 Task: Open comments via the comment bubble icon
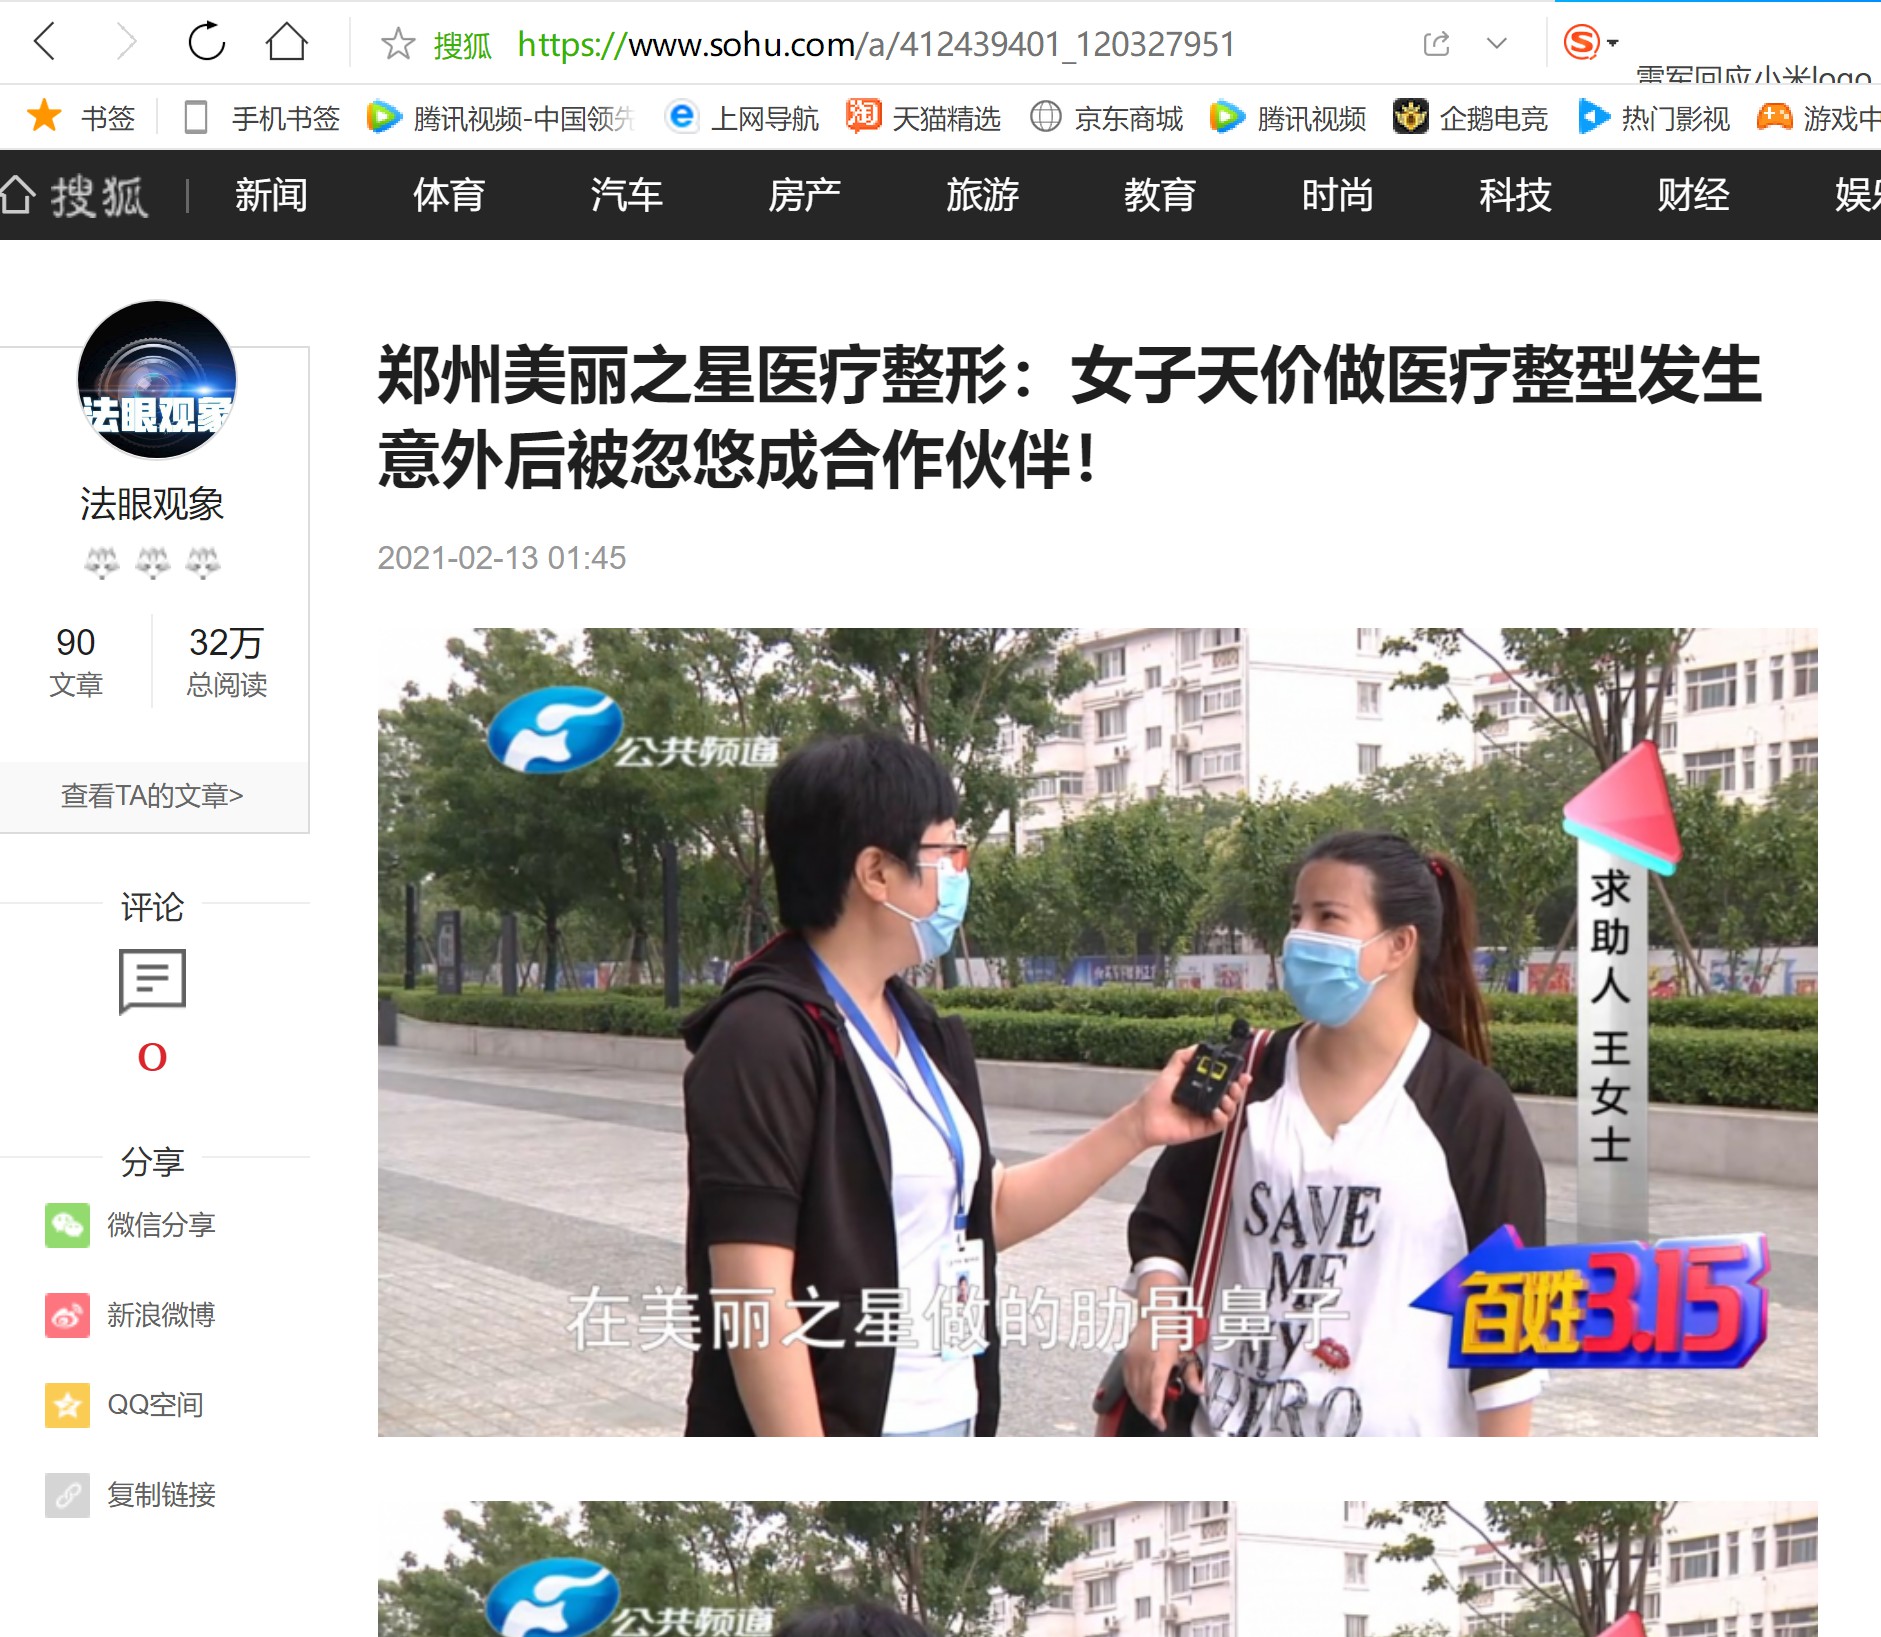[x=152, y=981]
